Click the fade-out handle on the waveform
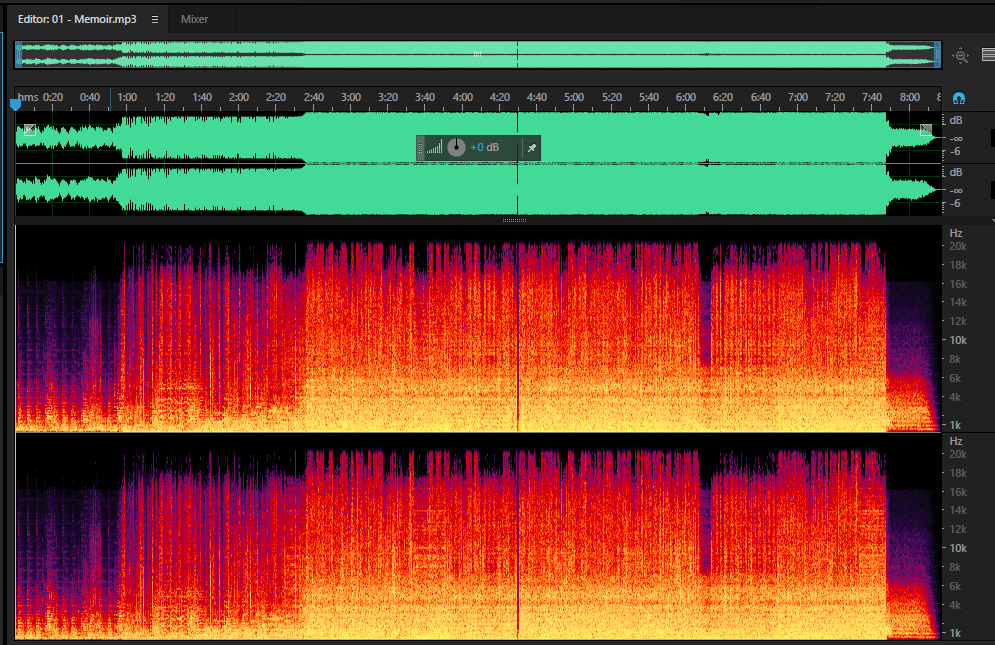The width and height of the screenshot is (995, 645). coord(926,130)
